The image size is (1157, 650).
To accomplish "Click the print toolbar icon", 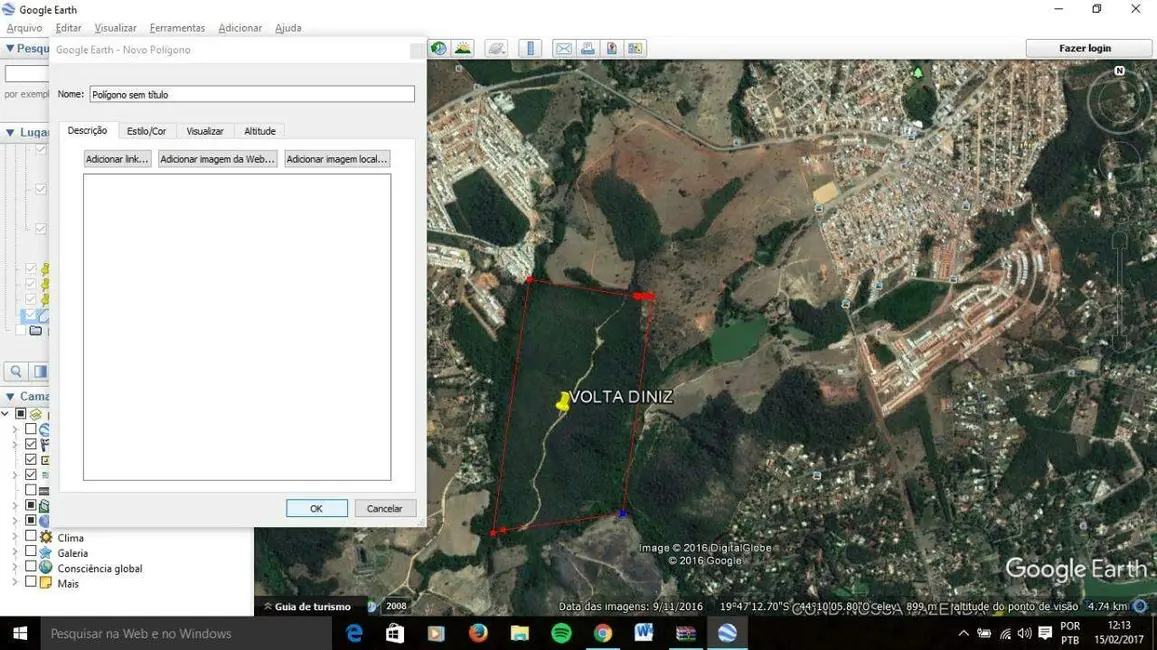I will tap(587, 48).
